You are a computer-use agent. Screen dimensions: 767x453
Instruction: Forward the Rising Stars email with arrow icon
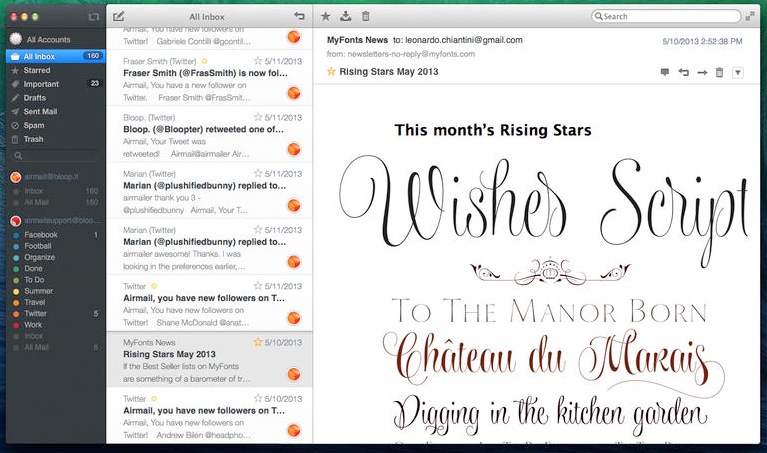click(702, 72)
